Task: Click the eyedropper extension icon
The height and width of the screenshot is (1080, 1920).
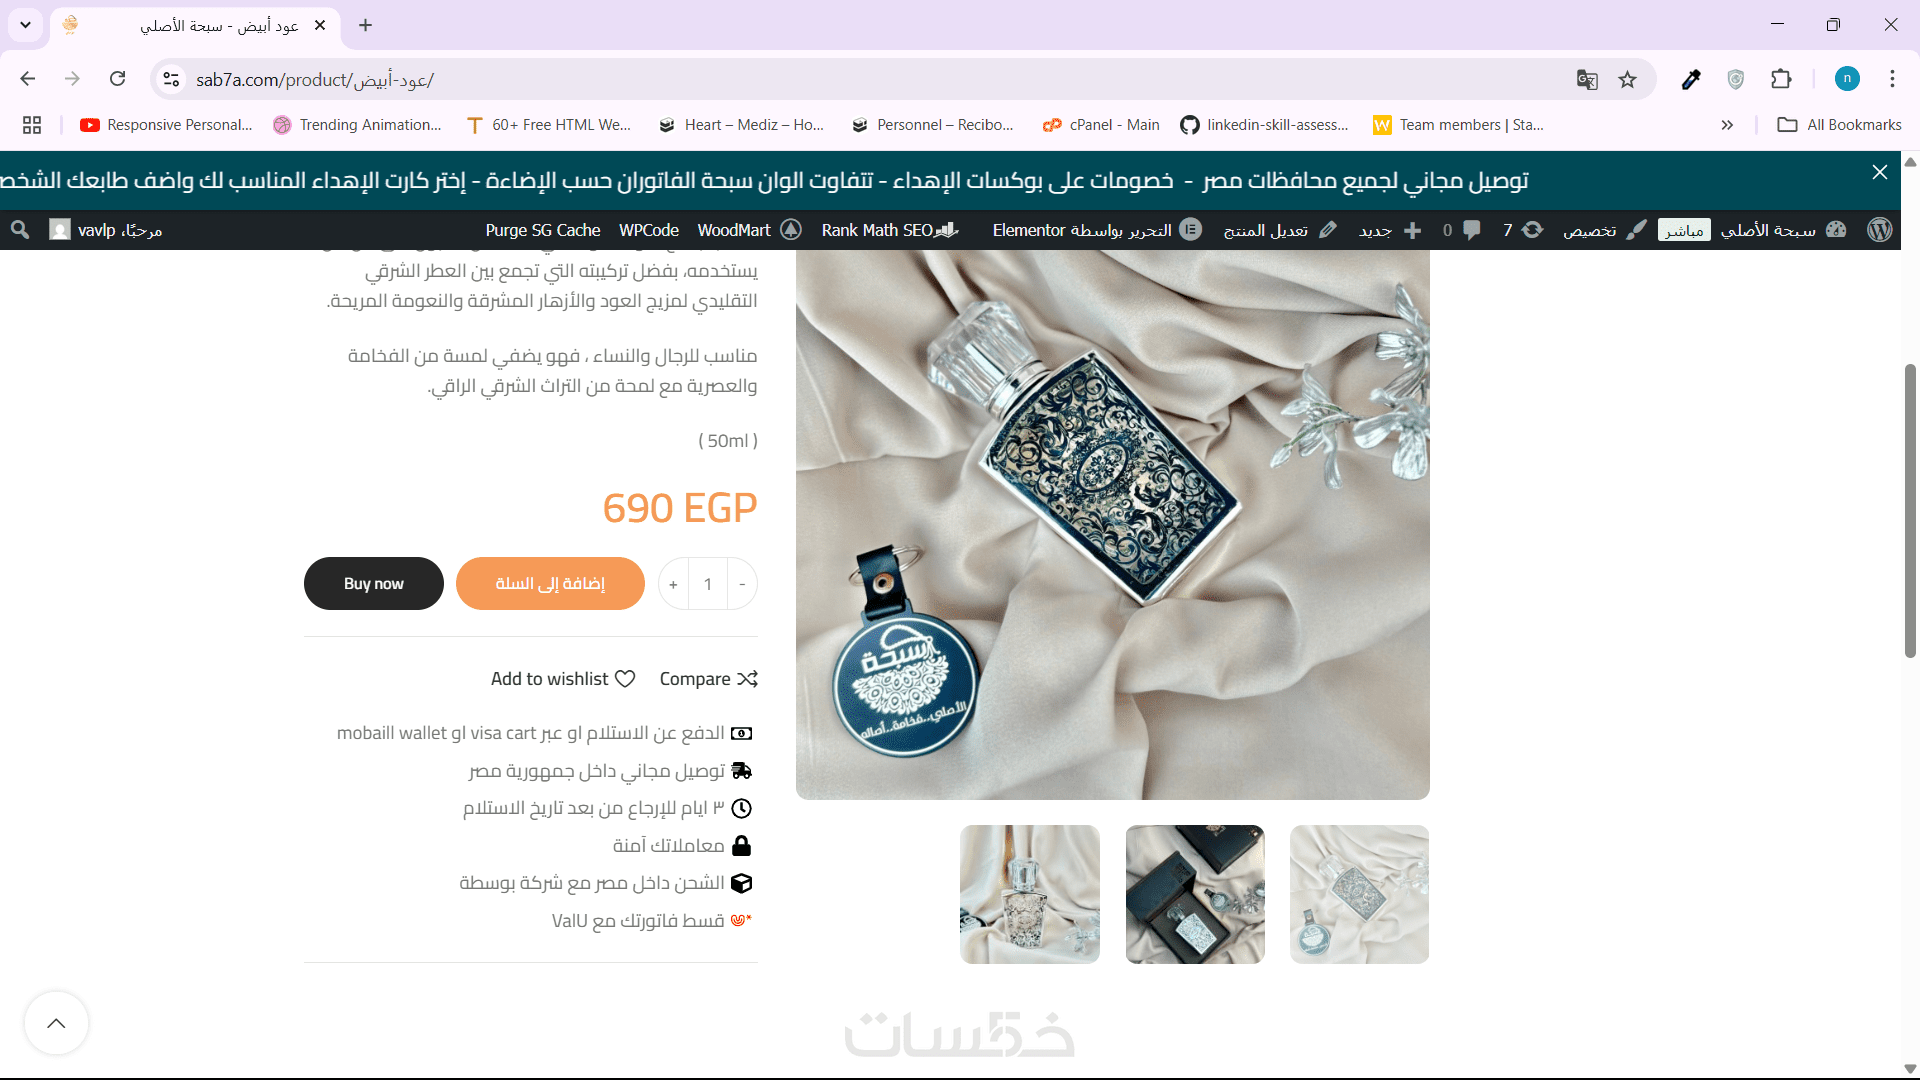Action: [1691, 79]
